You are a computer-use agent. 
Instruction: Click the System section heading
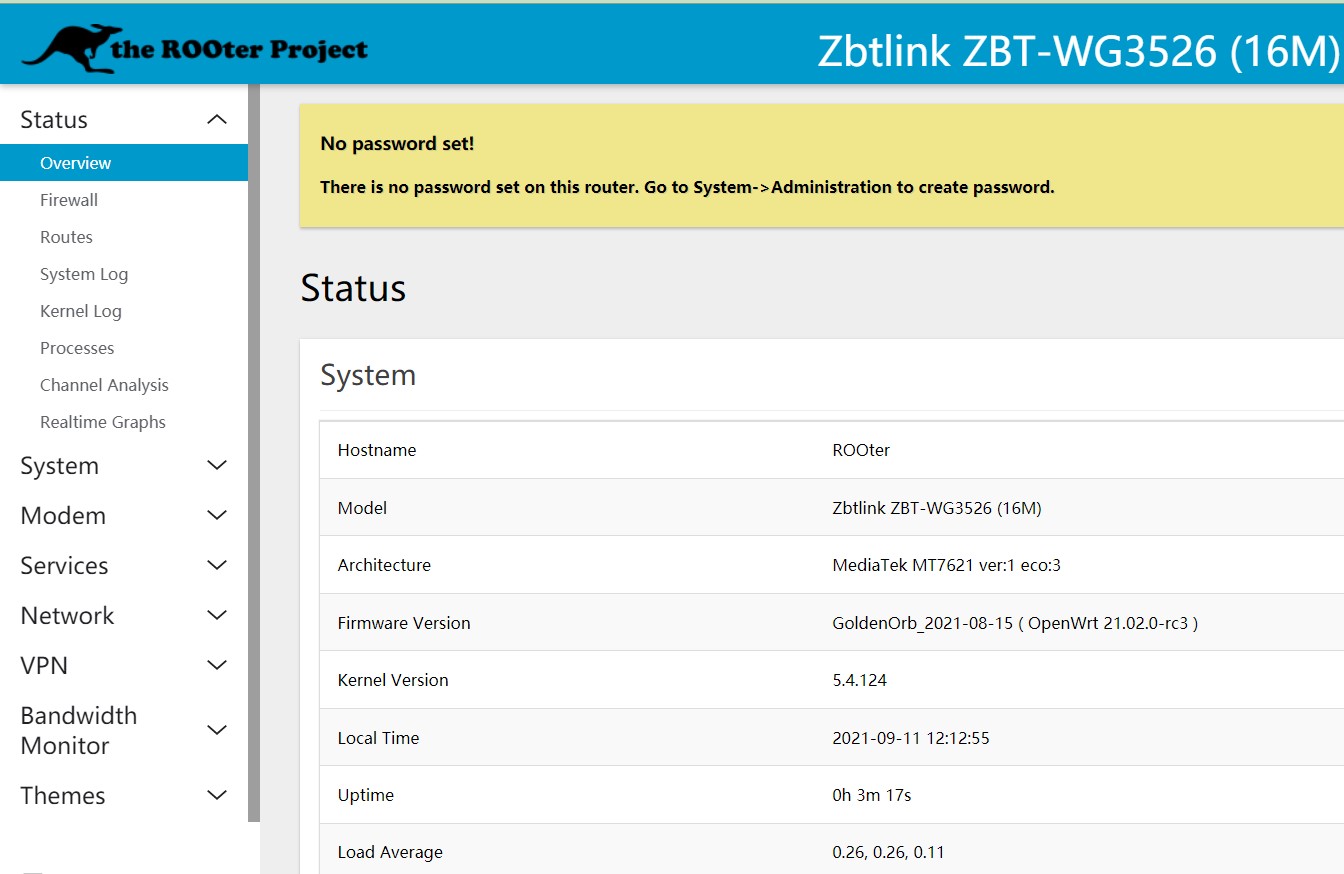click(x=368, y=375)
